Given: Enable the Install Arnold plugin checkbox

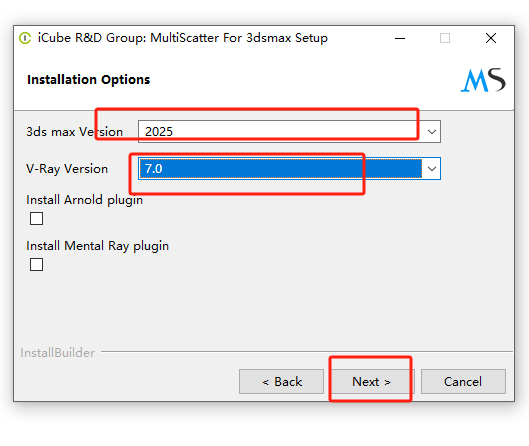Looking at the screenshot, I should [x=36, y=218].
